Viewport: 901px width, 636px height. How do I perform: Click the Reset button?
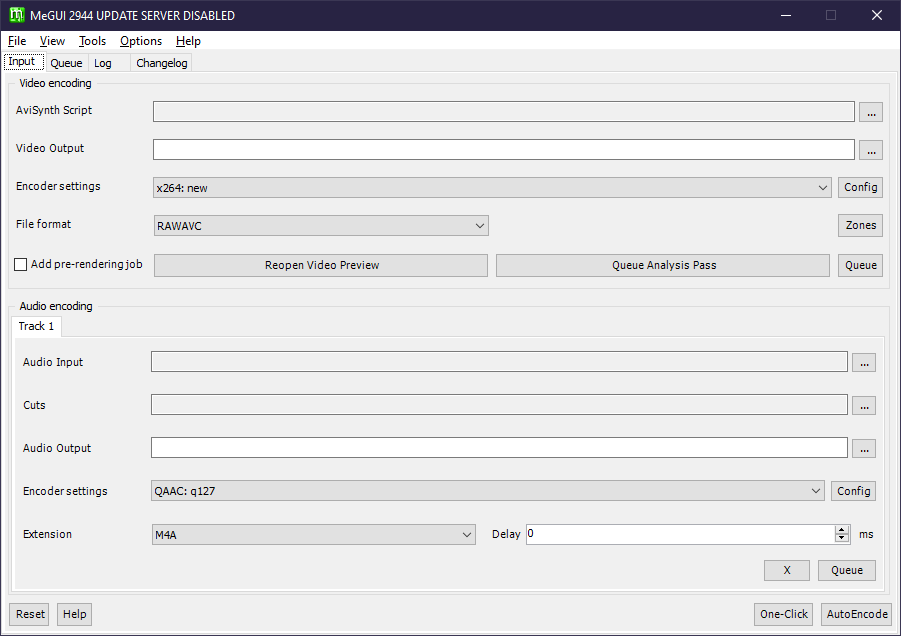[x=29, y=614]
